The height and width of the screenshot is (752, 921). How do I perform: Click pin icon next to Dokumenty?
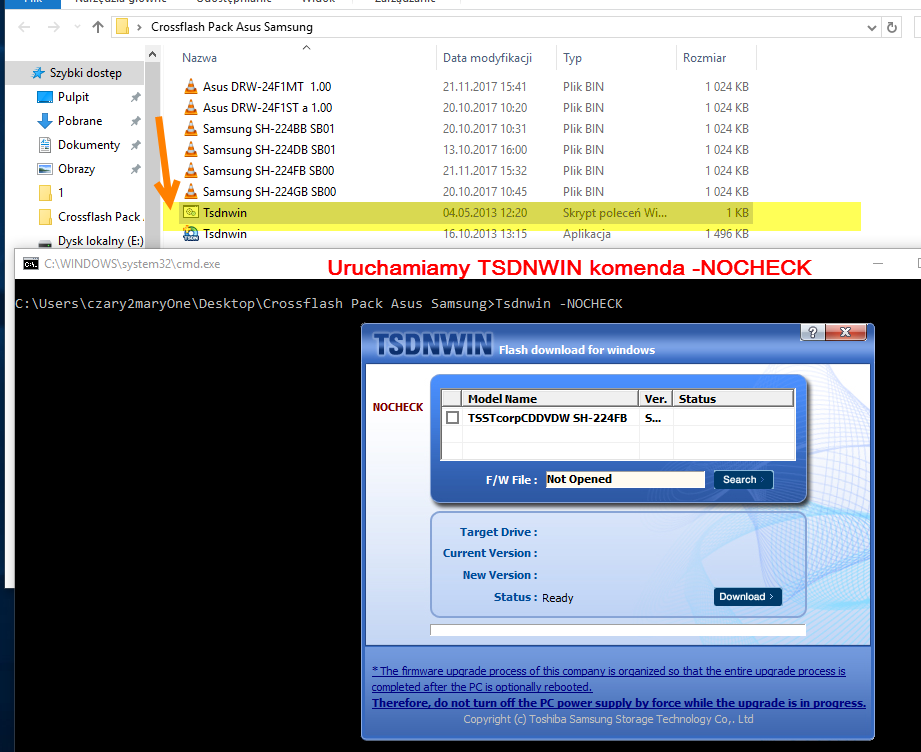135,145
